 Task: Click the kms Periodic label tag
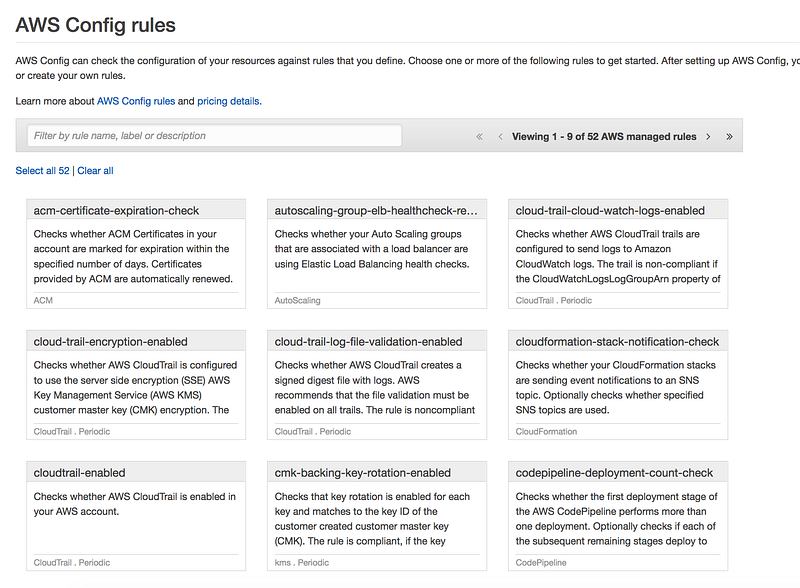pyautogui.click(x=303, y=563)
